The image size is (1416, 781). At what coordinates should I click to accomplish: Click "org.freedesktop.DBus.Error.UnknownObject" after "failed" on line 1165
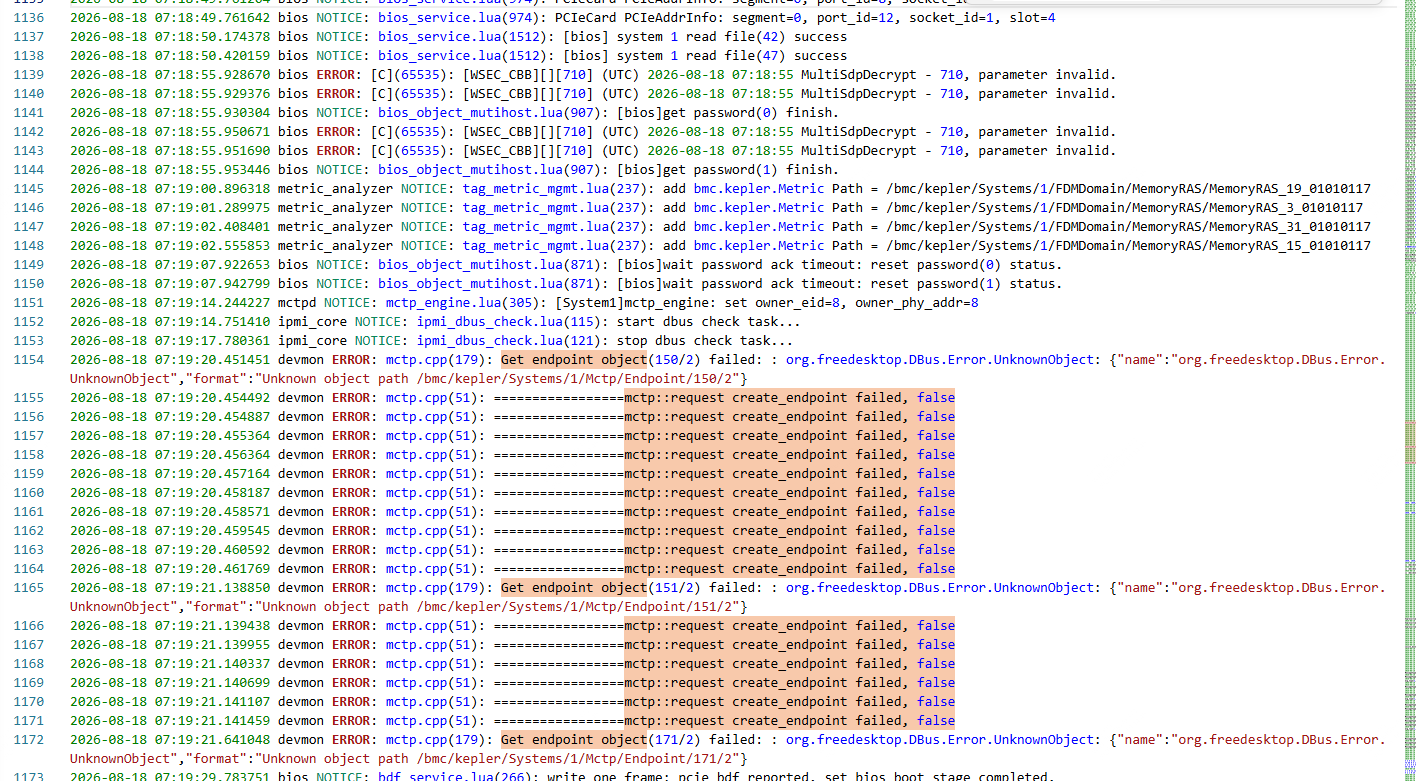tap(940, 588)
